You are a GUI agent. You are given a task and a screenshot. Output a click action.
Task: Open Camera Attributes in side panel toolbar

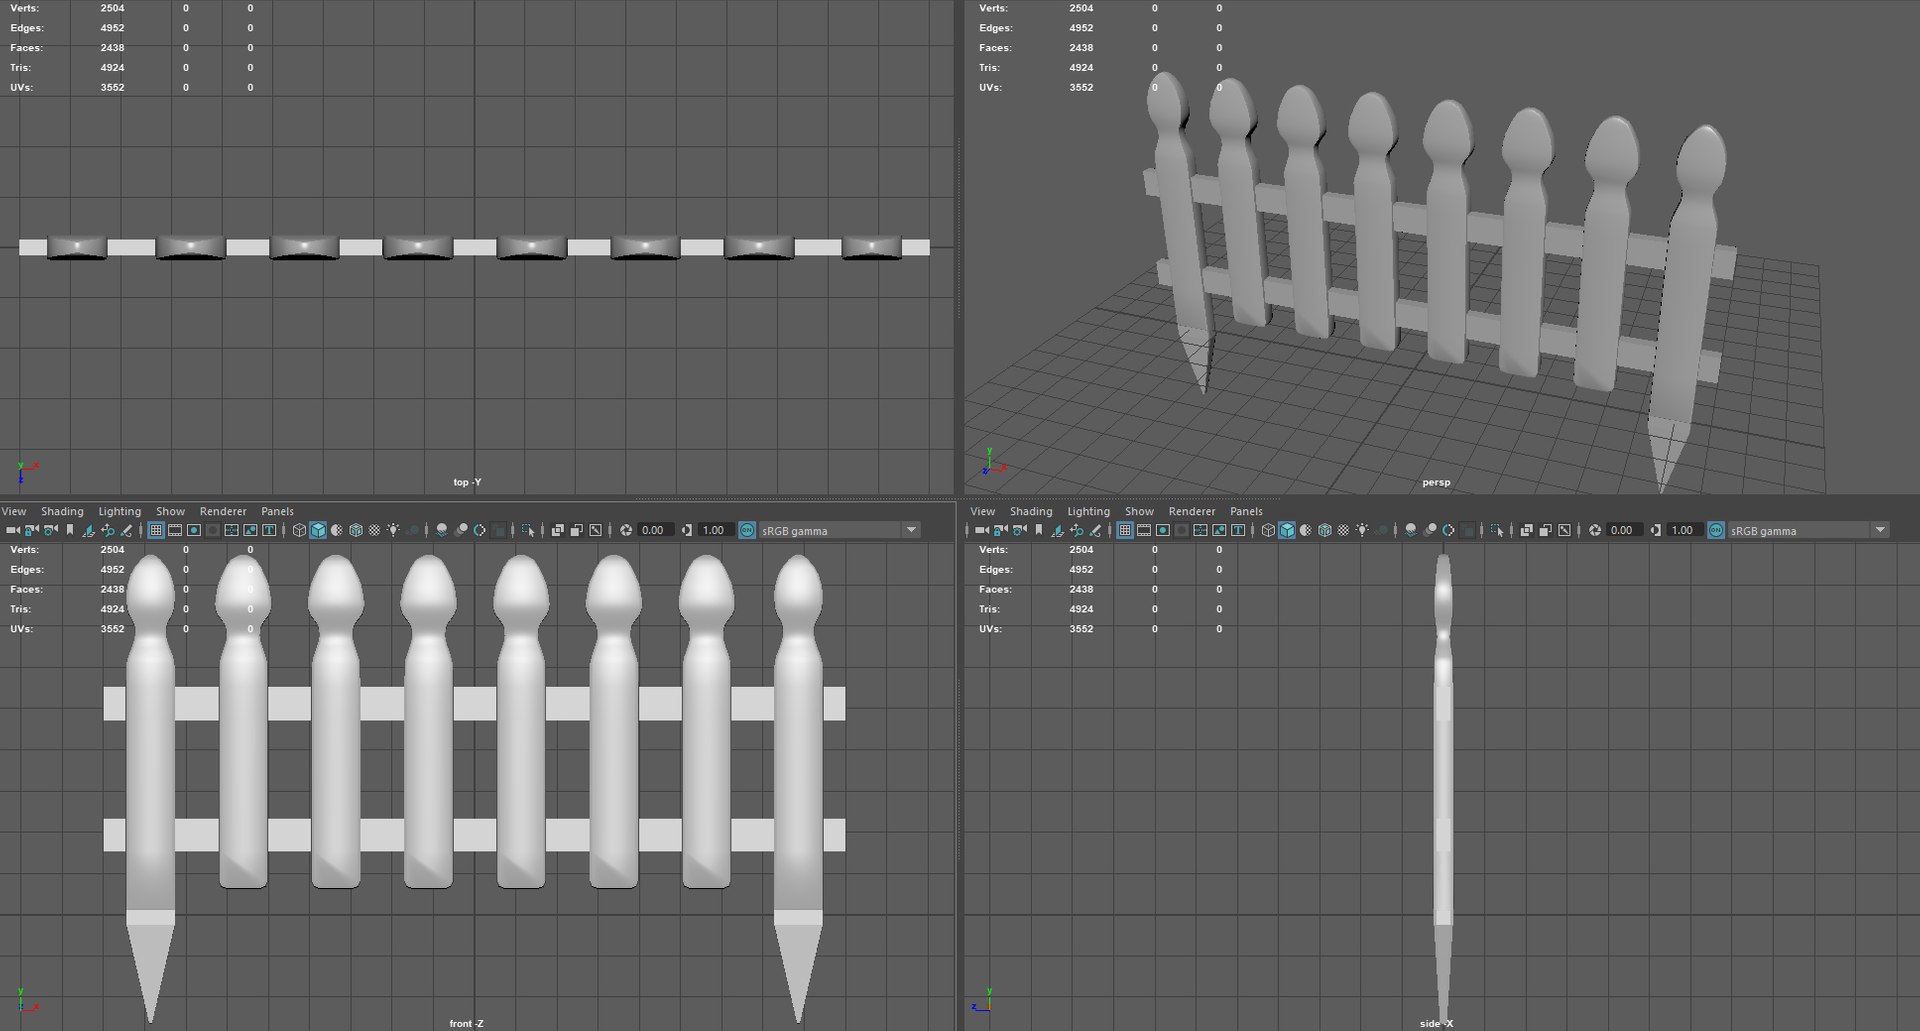tap(1019, 530)
